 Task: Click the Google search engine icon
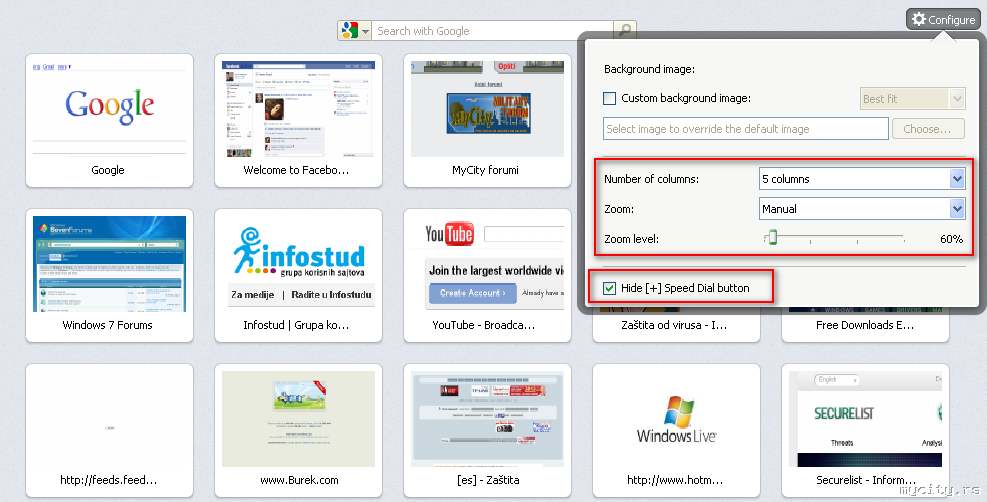pos(349,30)
